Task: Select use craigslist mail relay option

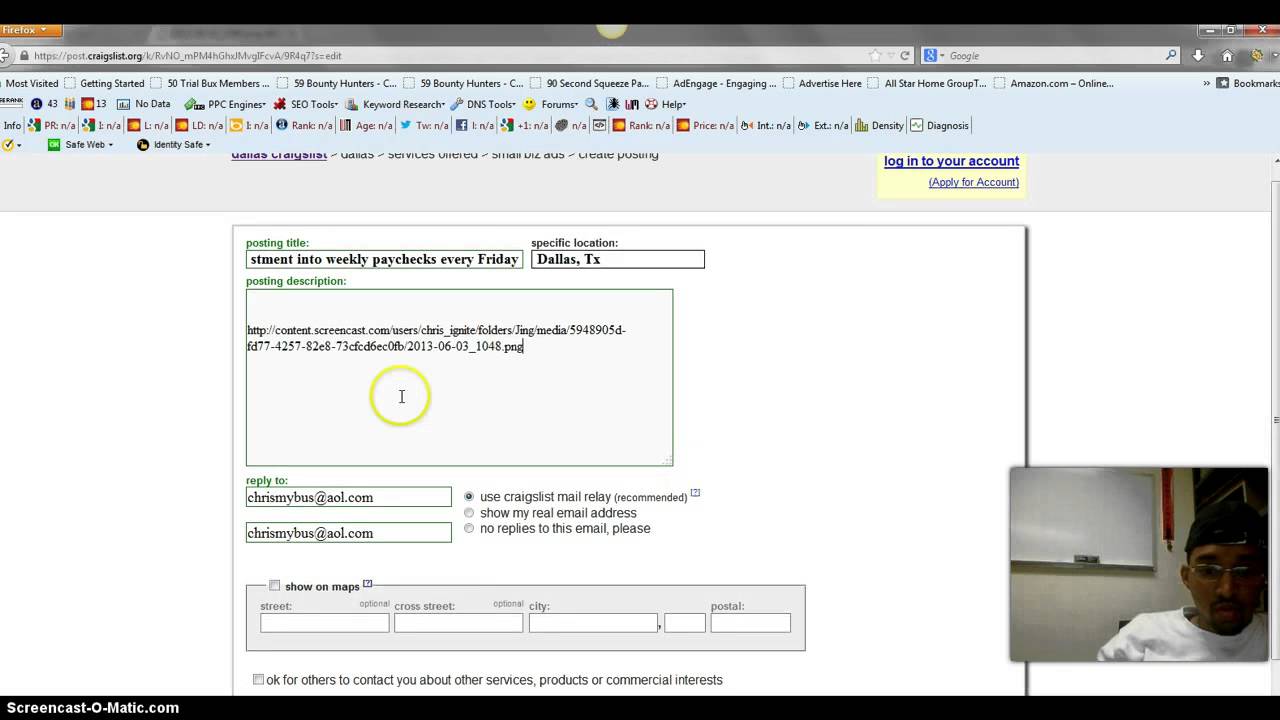Action: tap(469, 496)
